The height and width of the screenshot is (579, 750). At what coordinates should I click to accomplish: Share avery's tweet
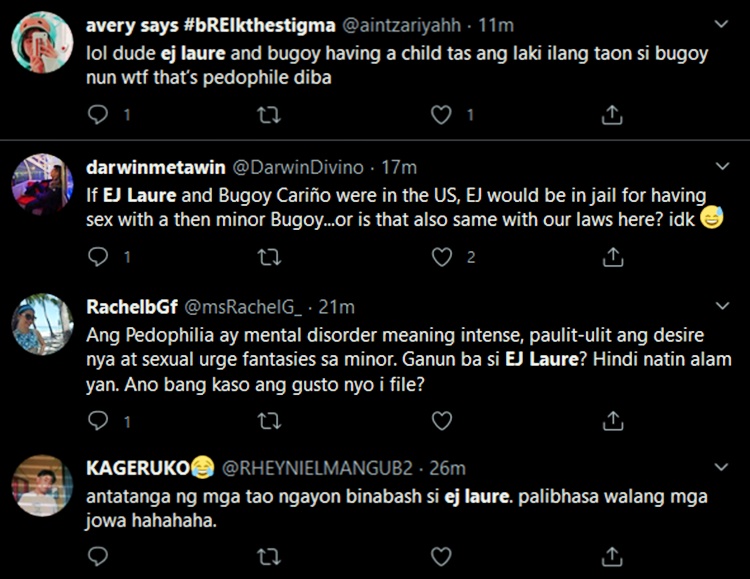[612, 116]
